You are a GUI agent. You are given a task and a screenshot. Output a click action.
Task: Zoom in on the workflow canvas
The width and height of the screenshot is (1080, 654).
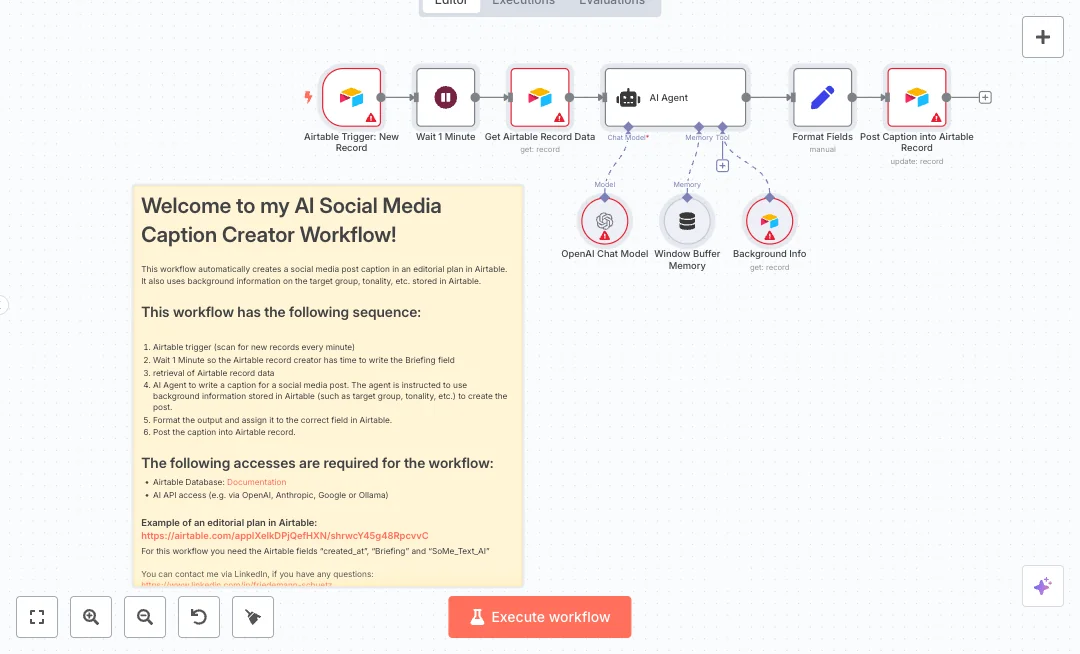pos(91,617)
